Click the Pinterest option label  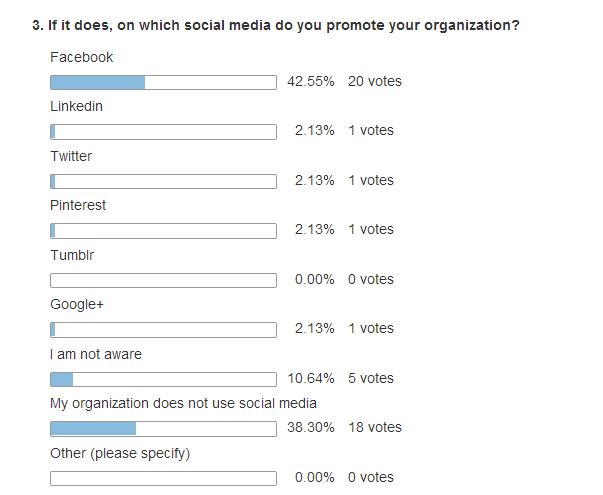click(78, 205)
